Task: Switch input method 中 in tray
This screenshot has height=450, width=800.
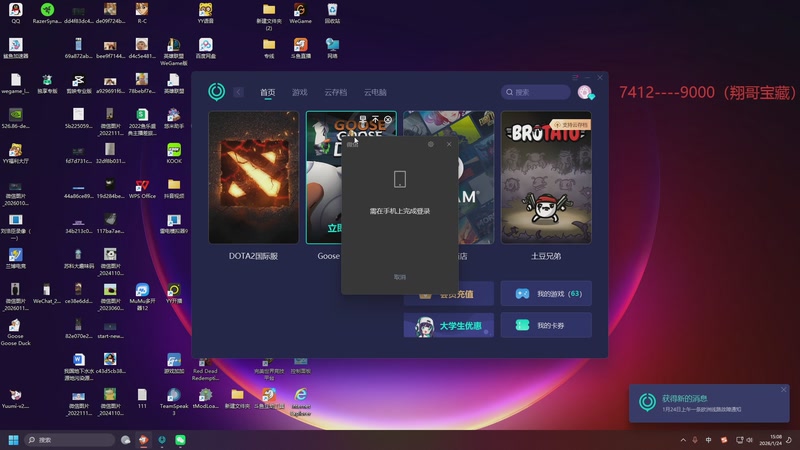Action: [709, 440]
